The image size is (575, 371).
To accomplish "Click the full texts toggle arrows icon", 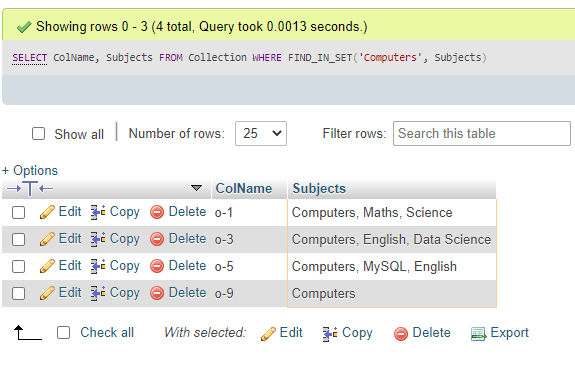I will 30,189.
